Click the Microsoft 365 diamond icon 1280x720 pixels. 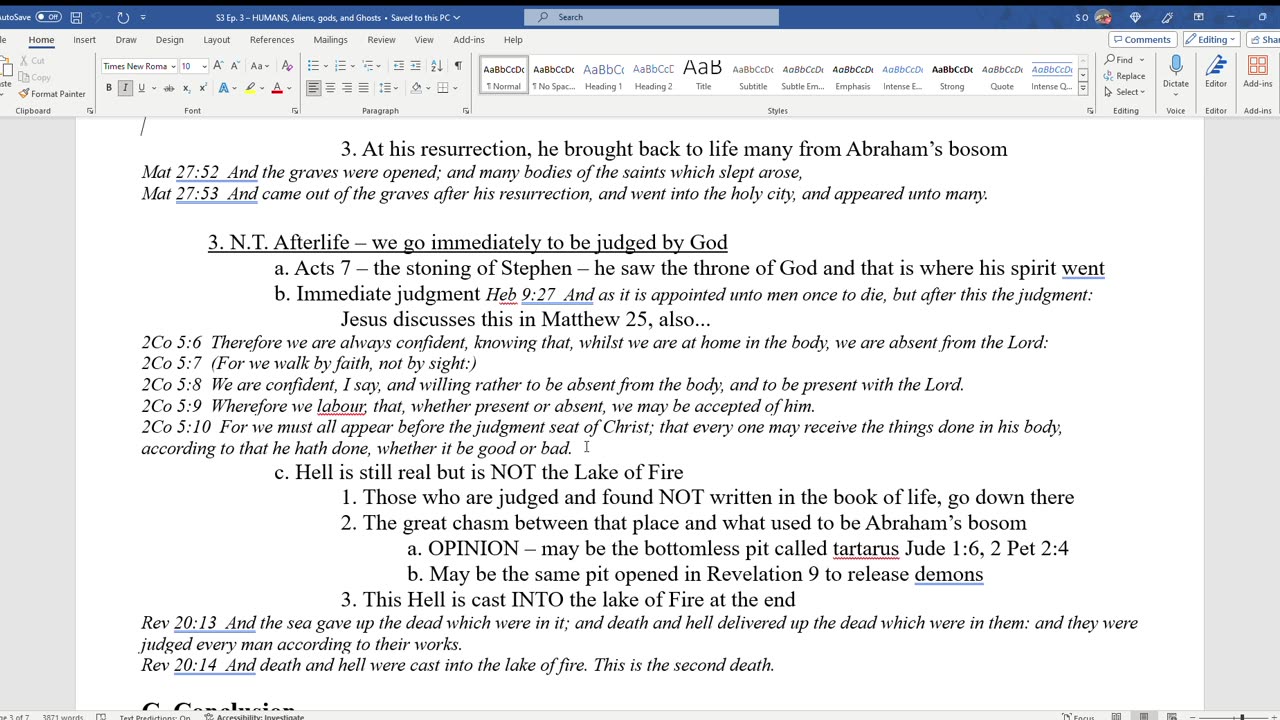tap(1135, 17)
